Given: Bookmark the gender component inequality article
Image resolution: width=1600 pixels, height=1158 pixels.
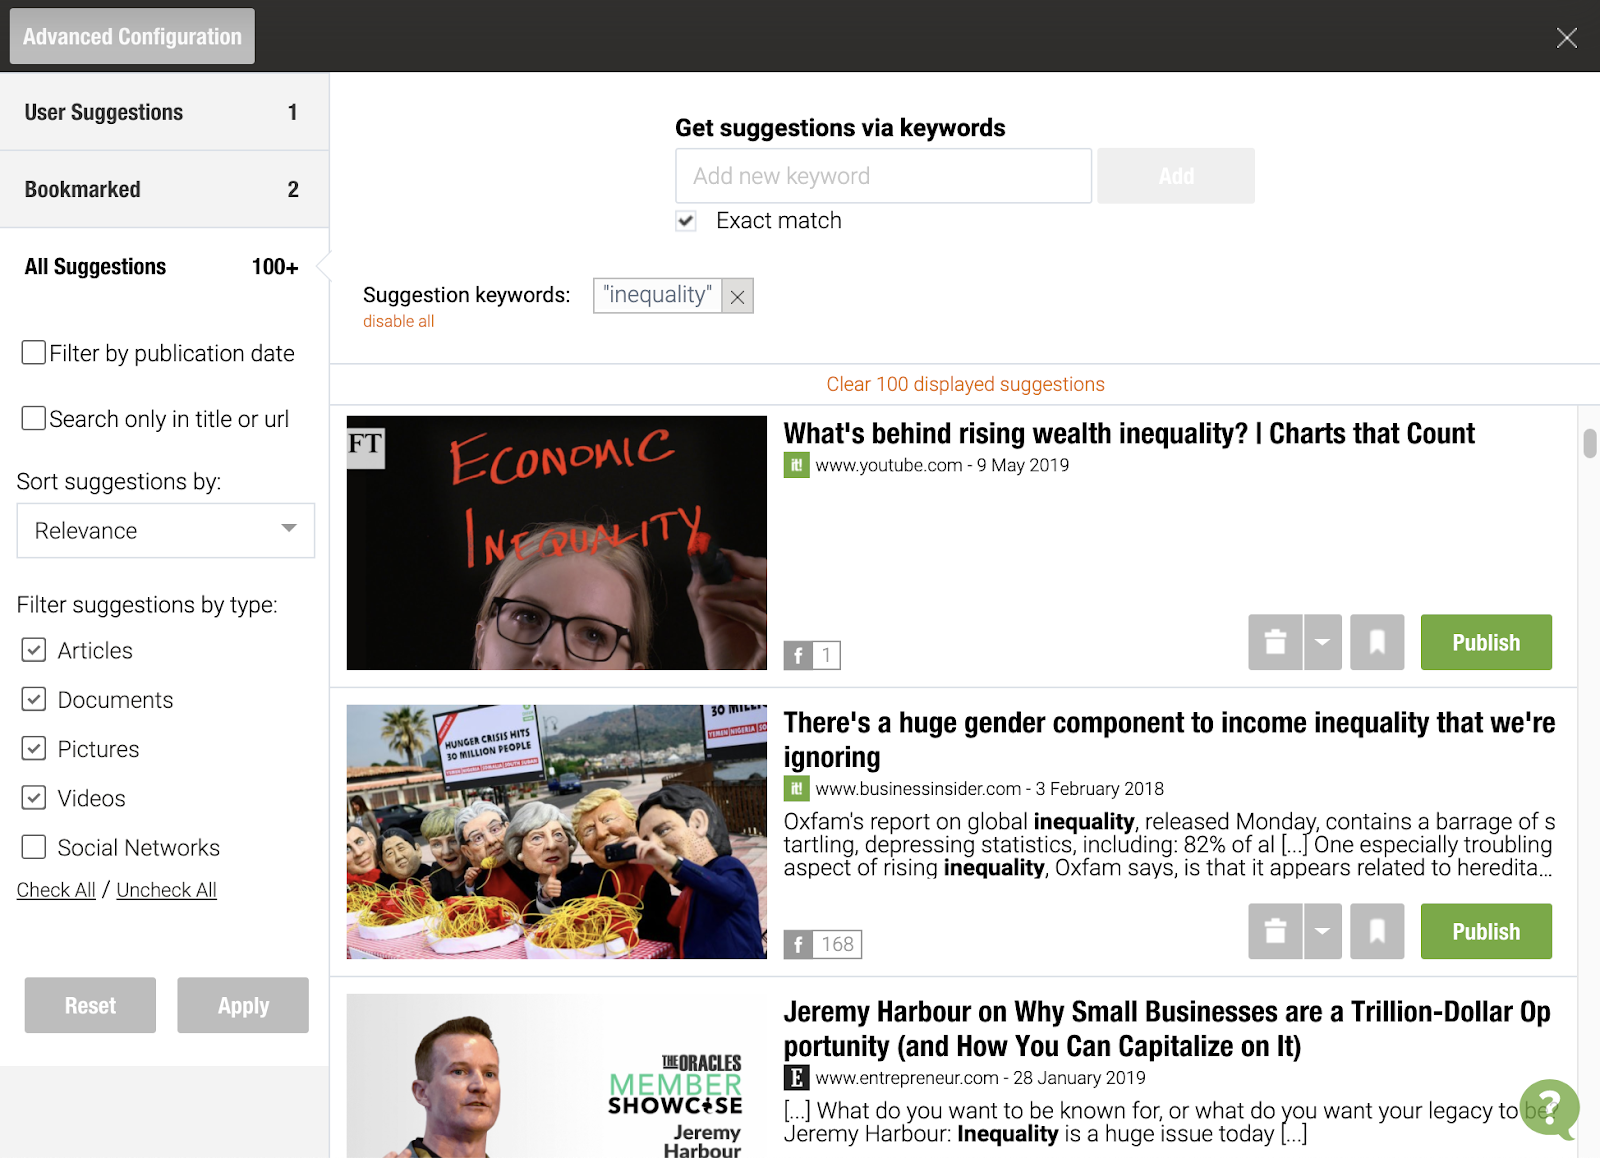Looking at the screenshot, I should pyautogui.click(x=1377, y=931).
